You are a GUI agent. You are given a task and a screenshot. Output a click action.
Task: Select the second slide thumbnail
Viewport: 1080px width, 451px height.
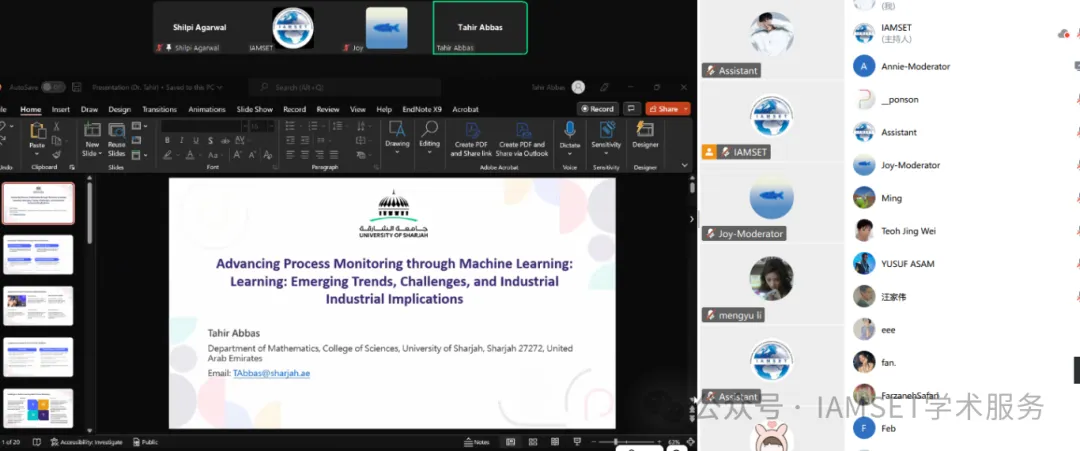[x=39, y=255]
